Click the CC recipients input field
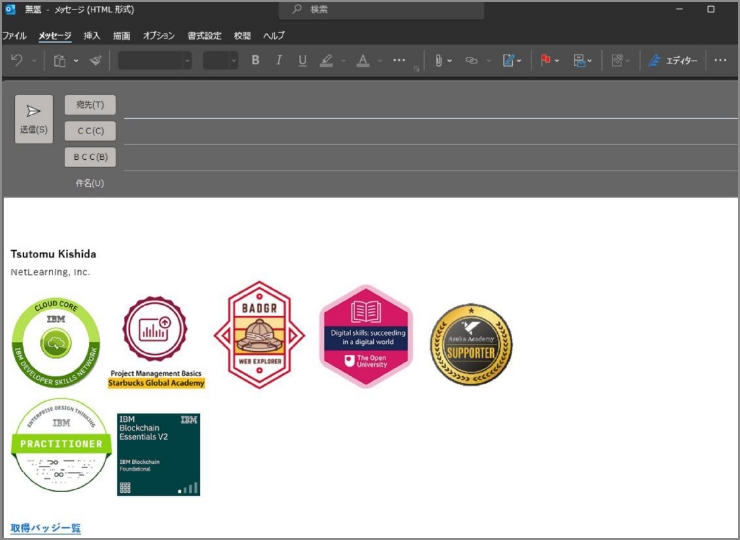The height and width of the screenshot is (540, 740). [x=430, y=133]
